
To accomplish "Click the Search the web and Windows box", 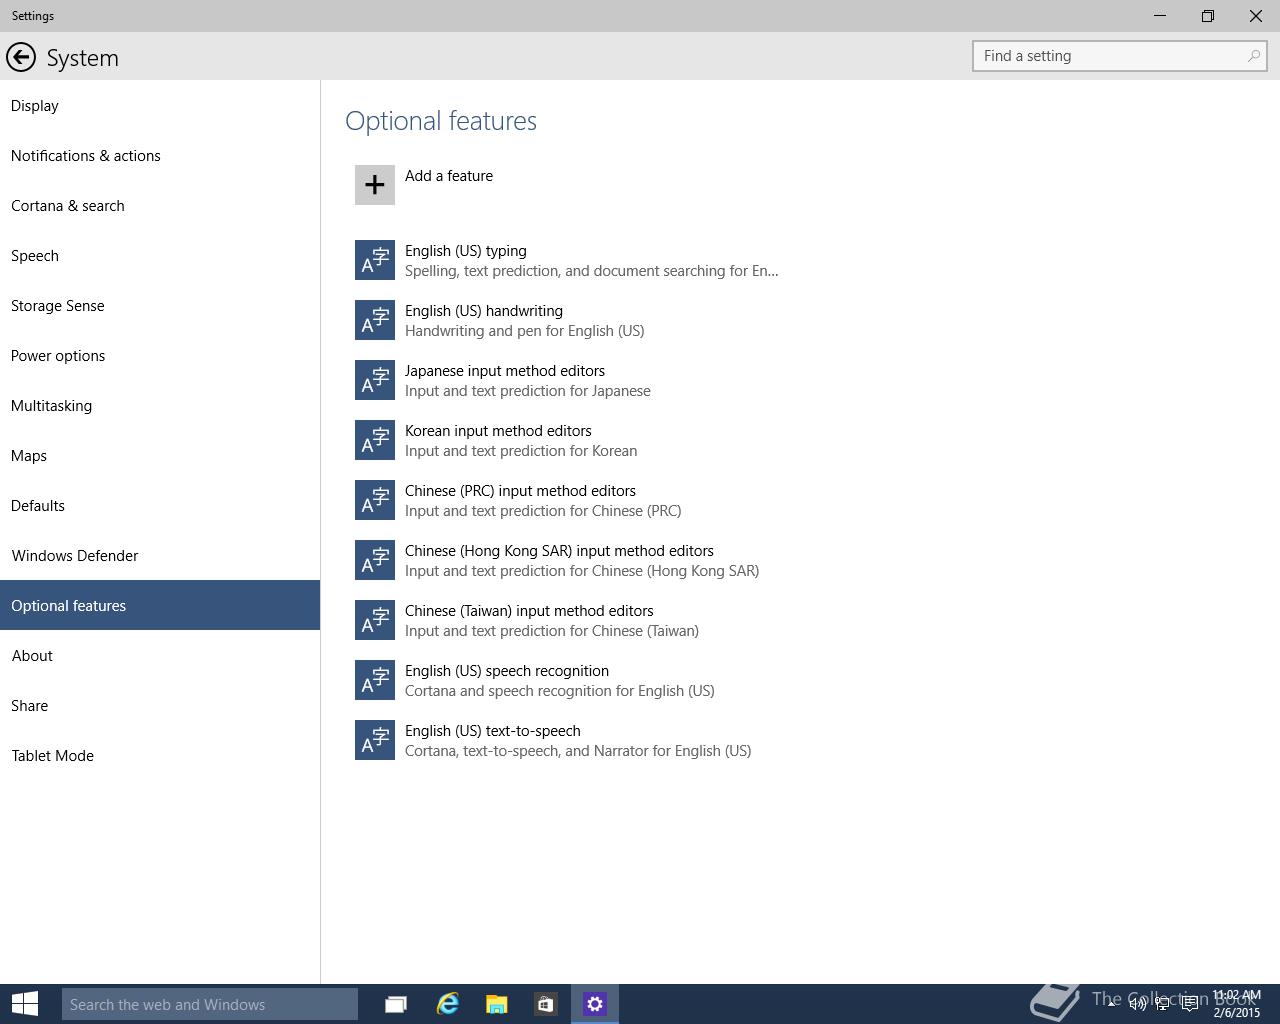I will 210,1004.
